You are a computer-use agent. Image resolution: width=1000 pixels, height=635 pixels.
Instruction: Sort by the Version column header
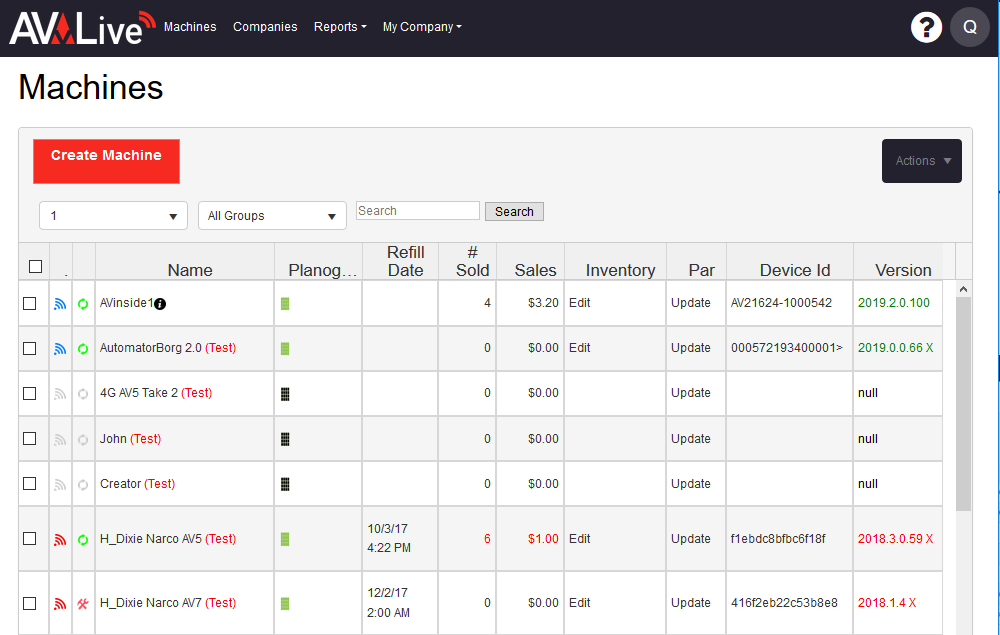pos(903,270)
